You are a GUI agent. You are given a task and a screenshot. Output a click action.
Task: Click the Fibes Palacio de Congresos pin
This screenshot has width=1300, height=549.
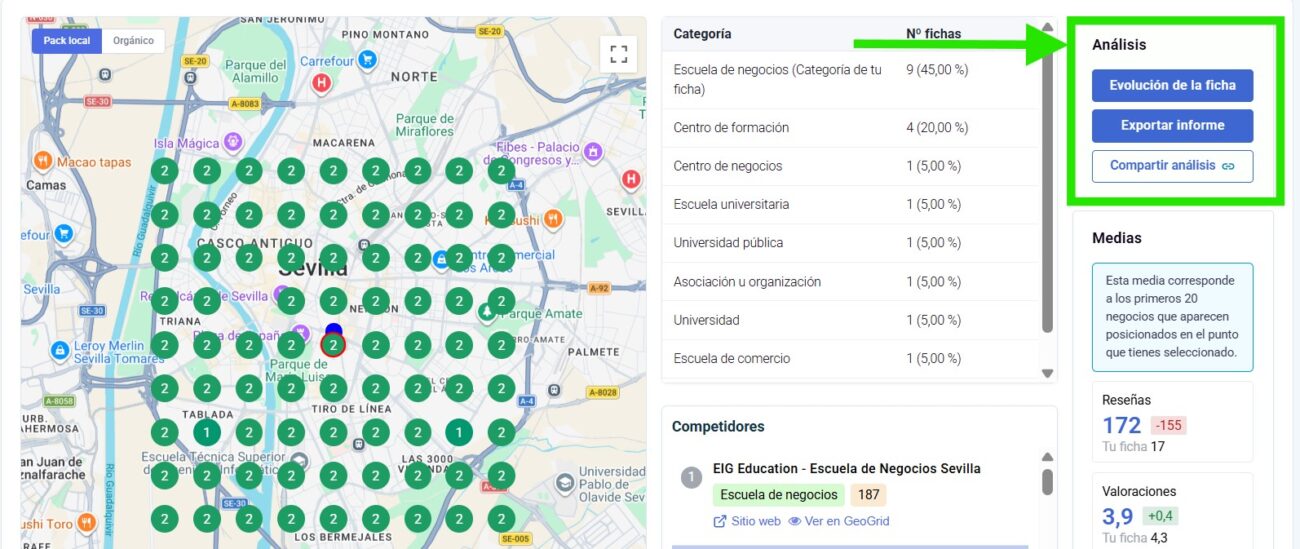click(594, 151)
